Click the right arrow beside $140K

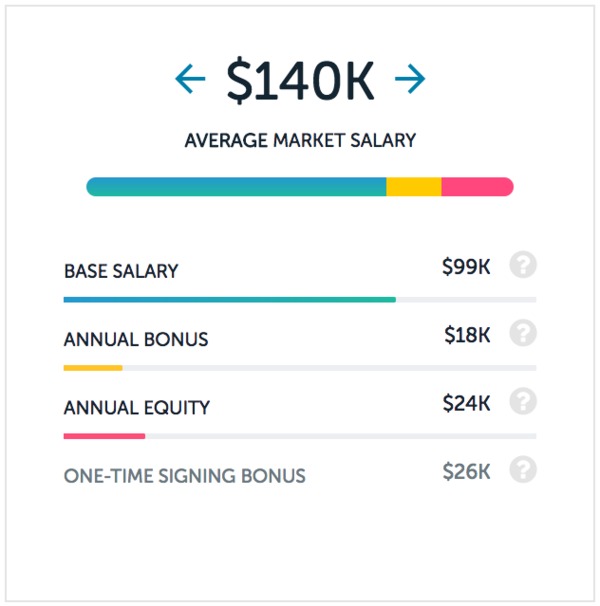(x=410, y=79)
